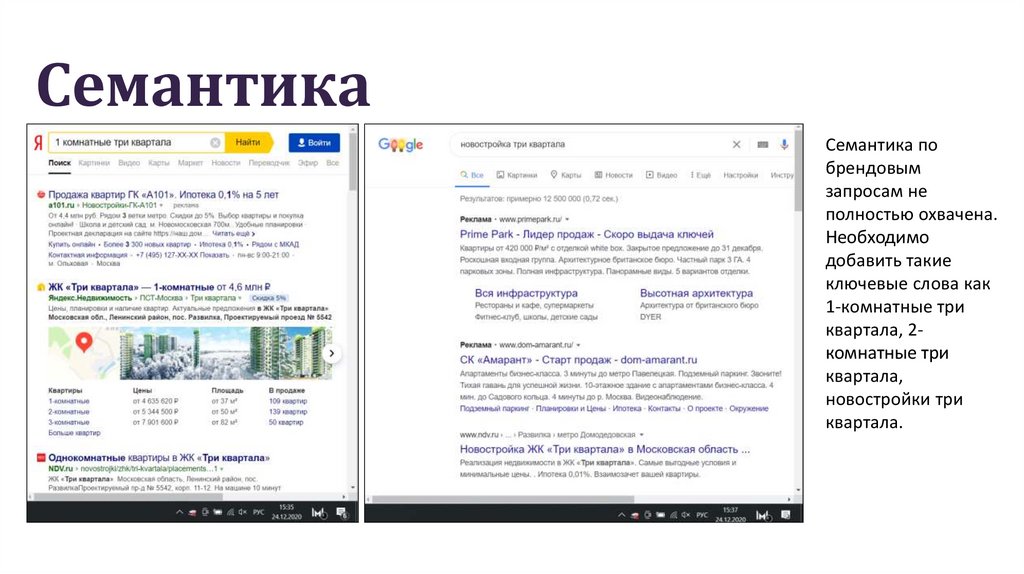
Task: Open the Новостройка ЖК «Три квартала» Google result
Action: [605, 449]
